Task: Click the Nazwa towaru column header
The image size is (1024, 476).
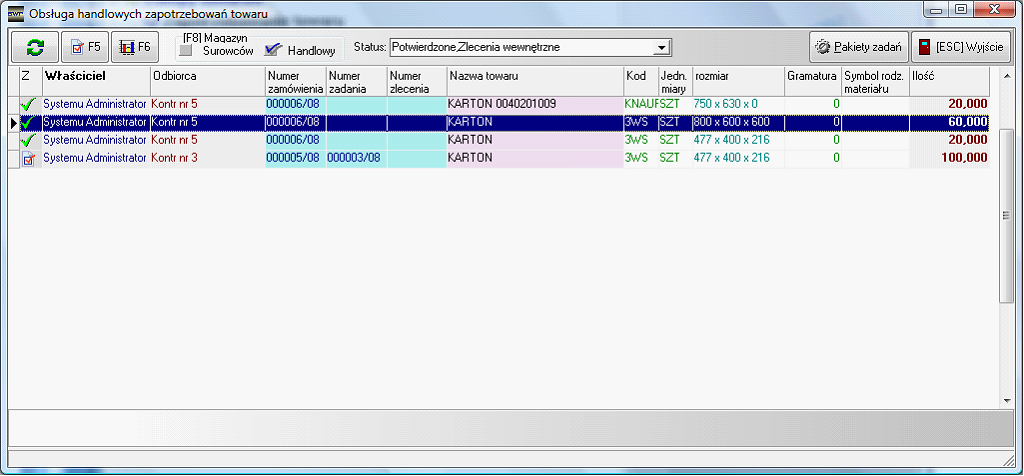Action: pos(534,76)
